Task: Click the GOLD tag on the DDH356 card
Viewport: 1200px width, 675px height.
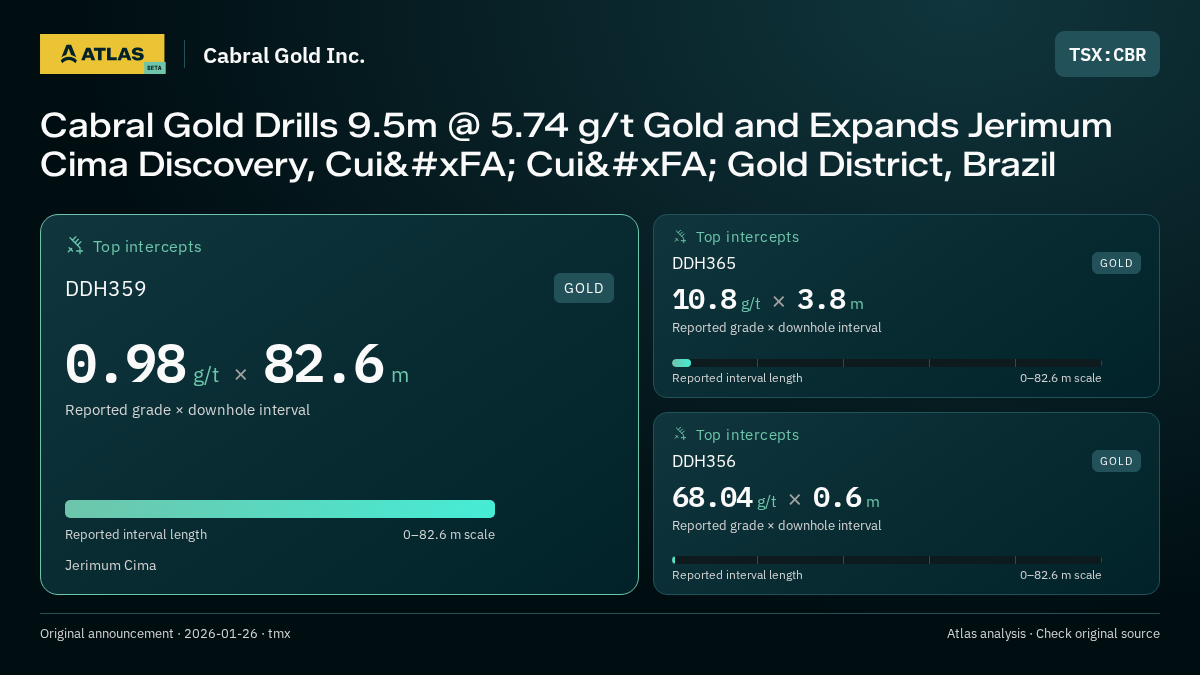Action: (x=1116, y=461)
